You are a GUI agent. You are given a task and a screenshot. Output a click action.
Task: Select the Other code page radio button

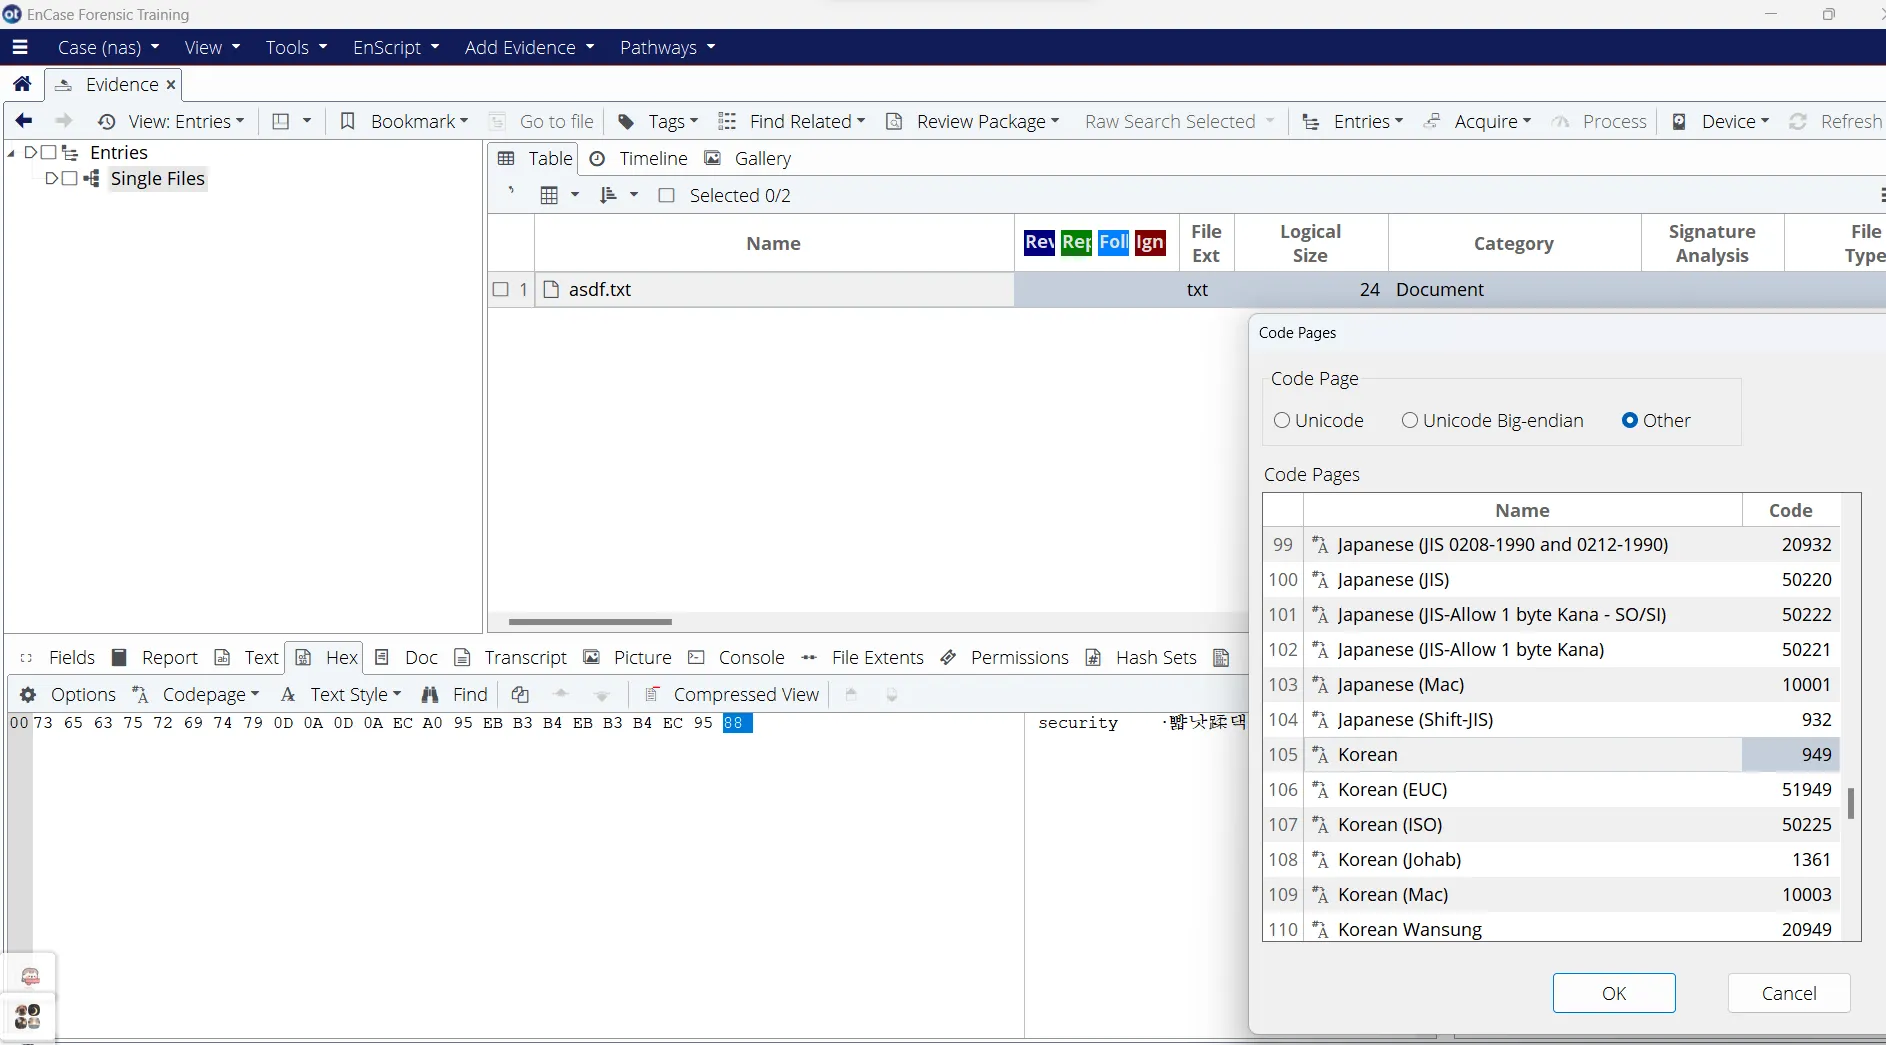point(1630,420)
